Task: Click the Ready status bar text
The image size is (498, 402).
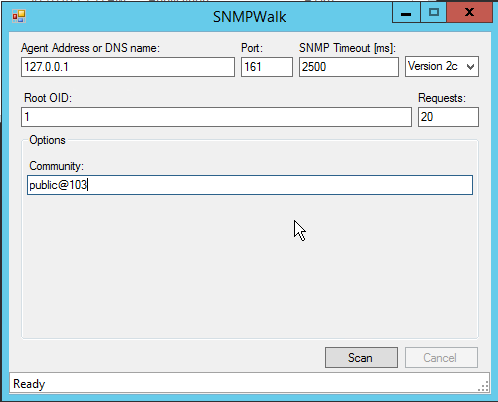Action: click(29, 384)
